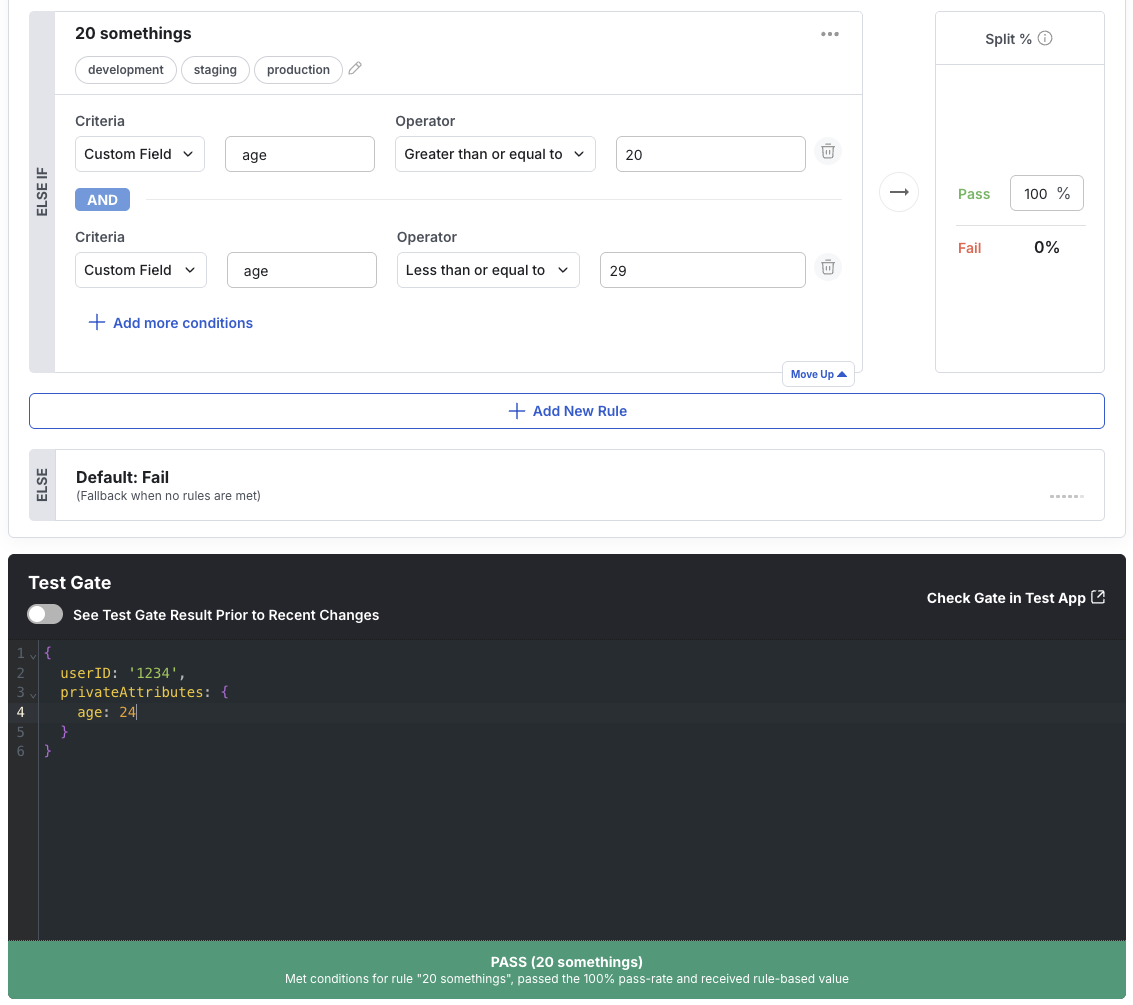Click the Fail 0% value
Screen dimensions: 1133x1005
(x=1046, y=247)
